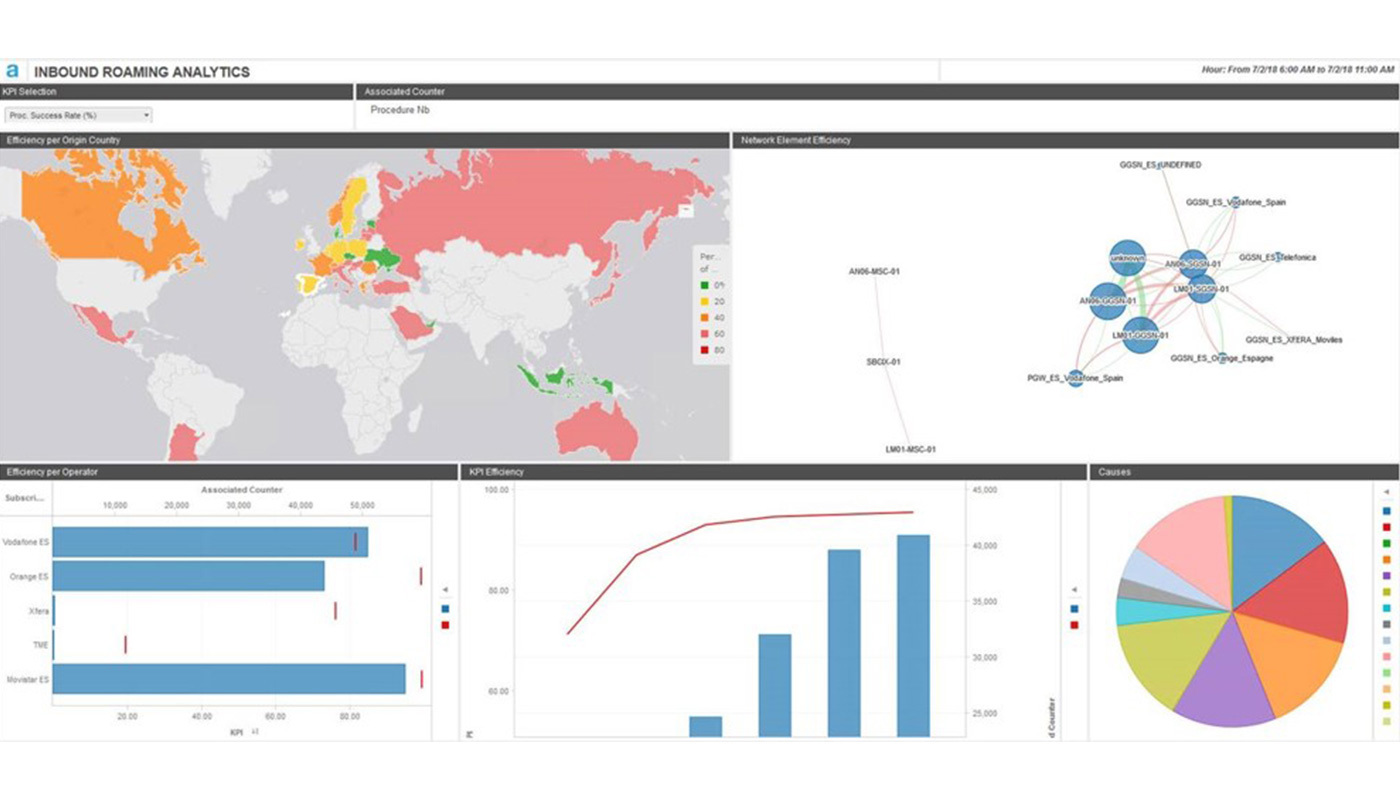Click the PGW_ES_Vodafone_Spain node
The height and width of the screenshot is (800, 1400).
1076,380
